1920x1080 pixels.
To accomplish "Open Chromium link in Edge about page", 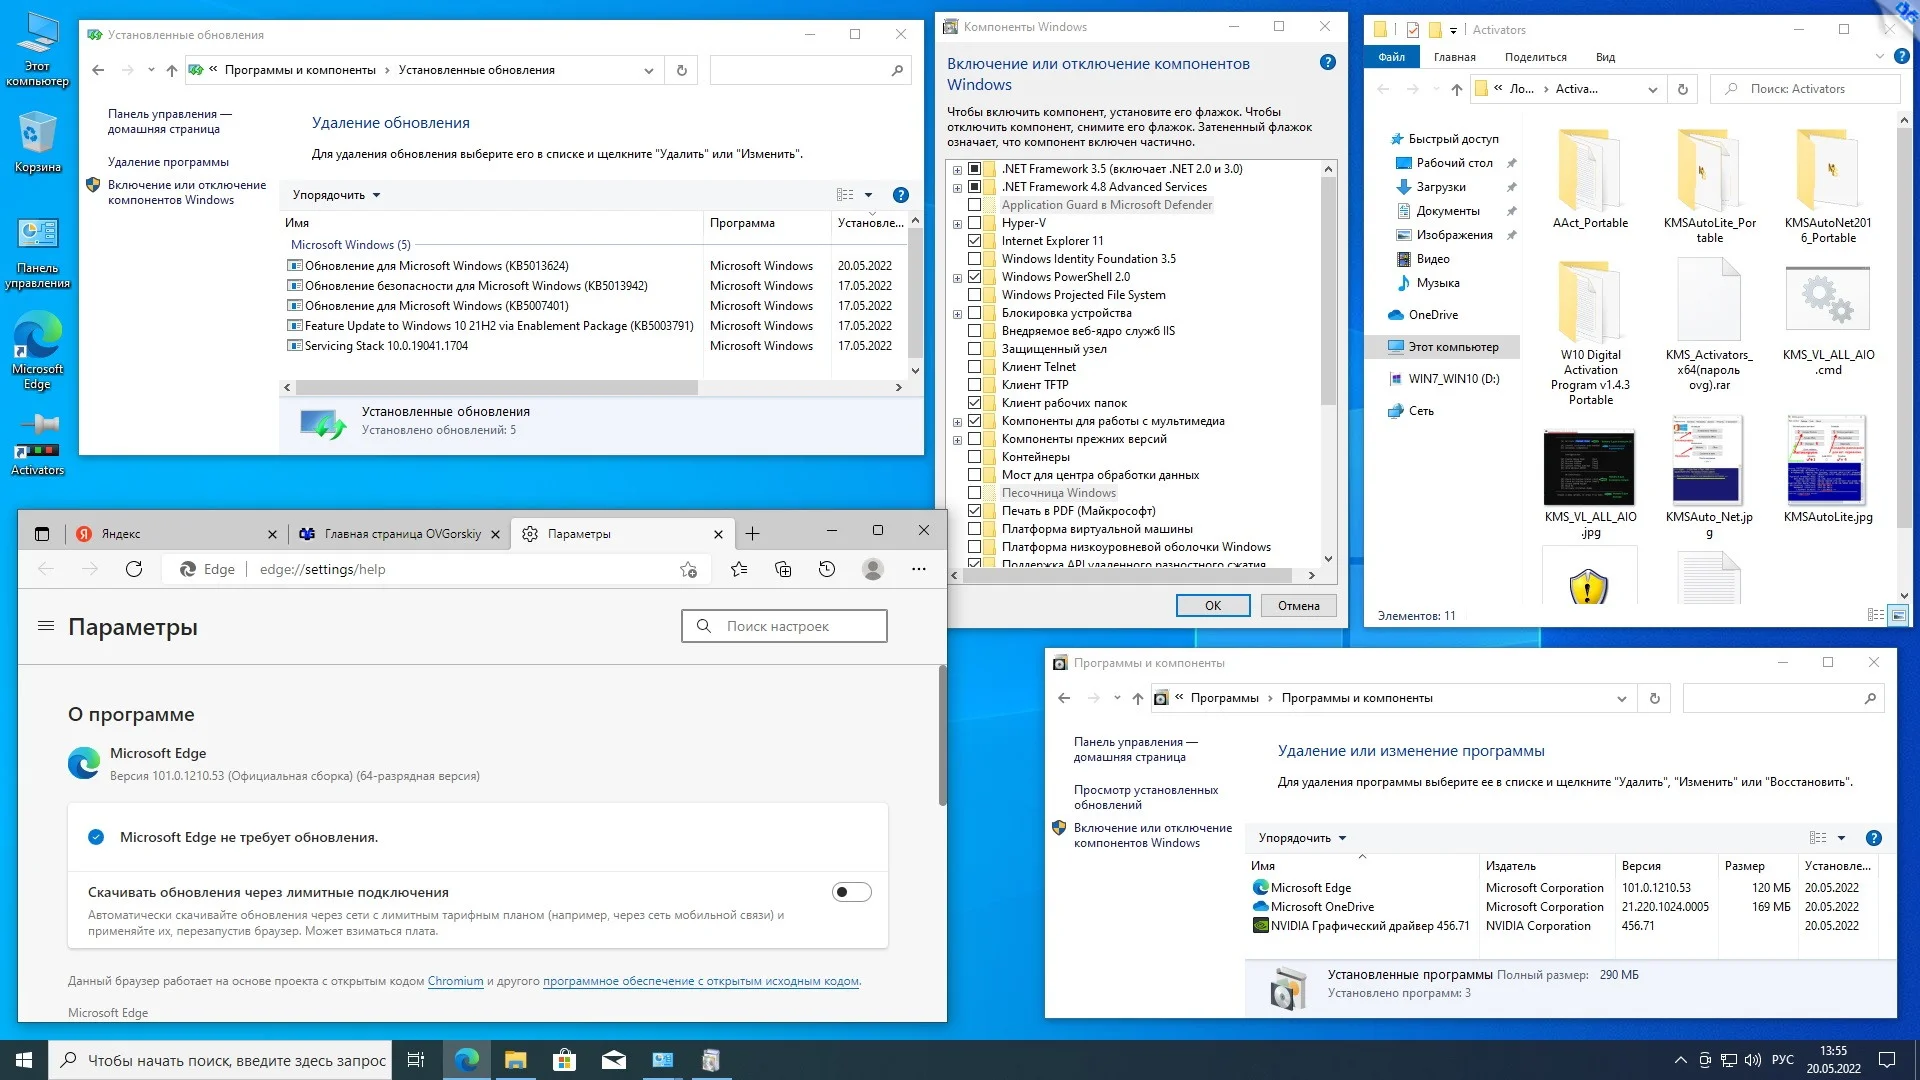I will click(x=455, y=981).
